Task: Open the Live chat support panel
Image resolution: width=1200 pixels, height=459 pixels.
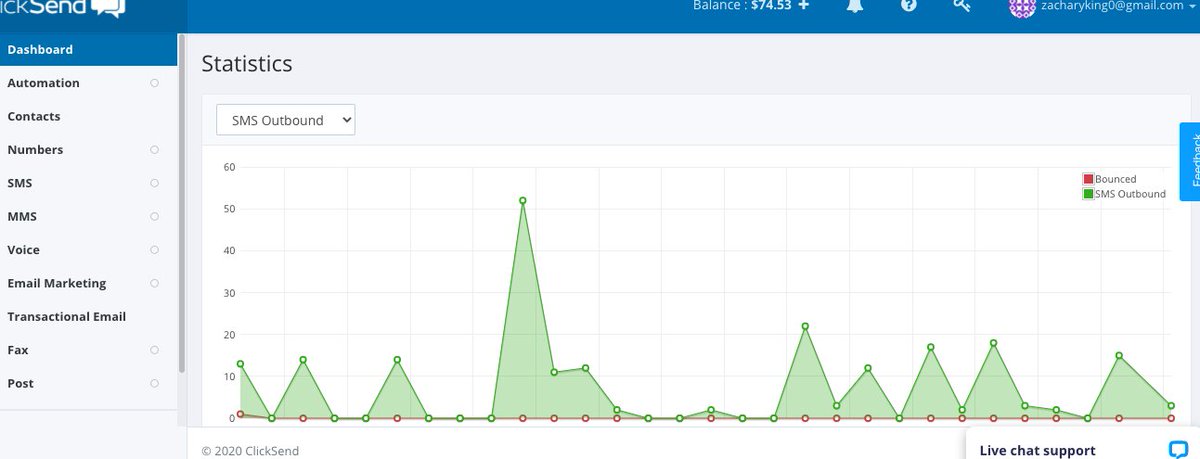Action: tap(1082, 444)
